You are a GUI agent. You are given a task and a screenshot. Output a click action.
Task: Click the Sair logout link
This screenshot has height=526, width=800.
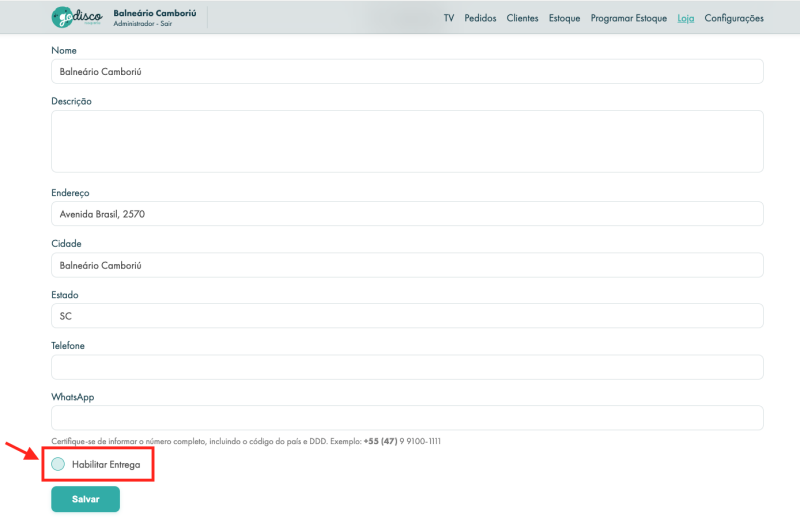(x=166, y=24)
